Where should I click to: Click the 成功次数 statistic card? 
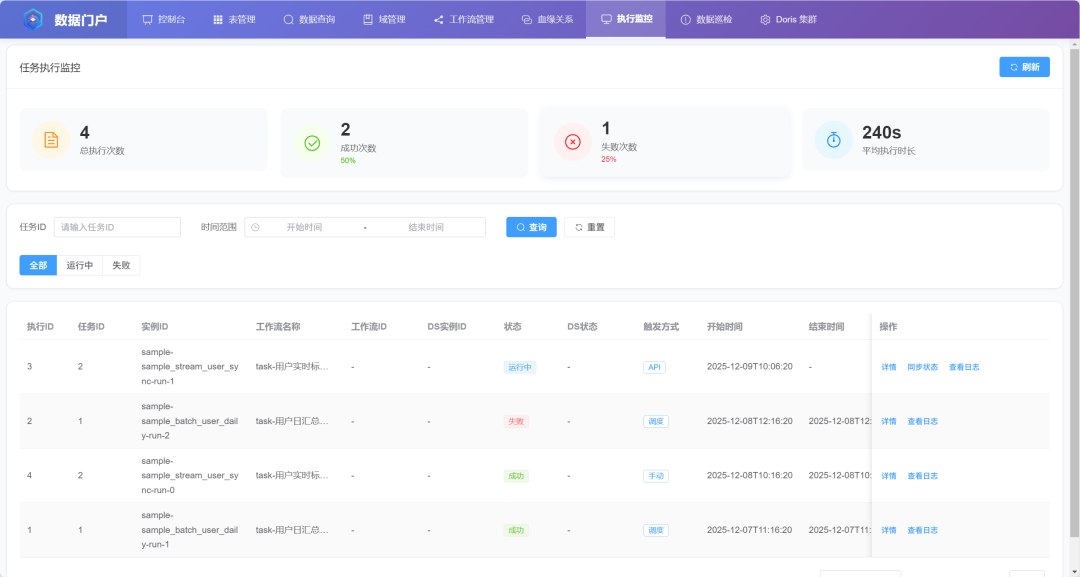(x=404, y=143)
